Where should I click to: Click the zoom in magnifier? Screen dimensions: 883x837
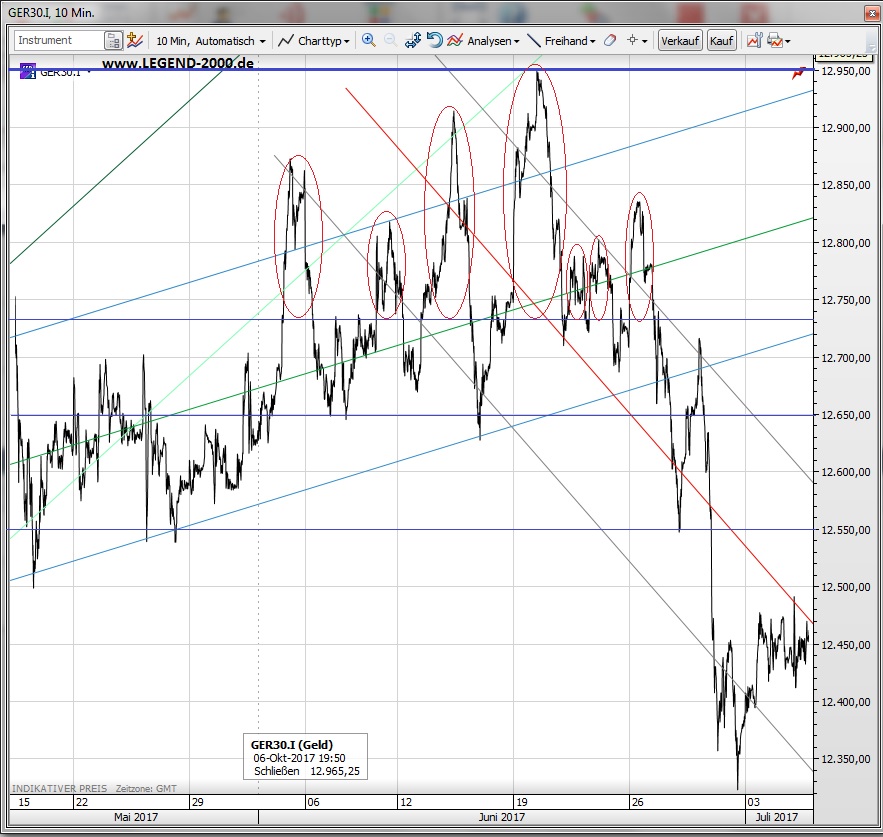(x=368, y=41)
